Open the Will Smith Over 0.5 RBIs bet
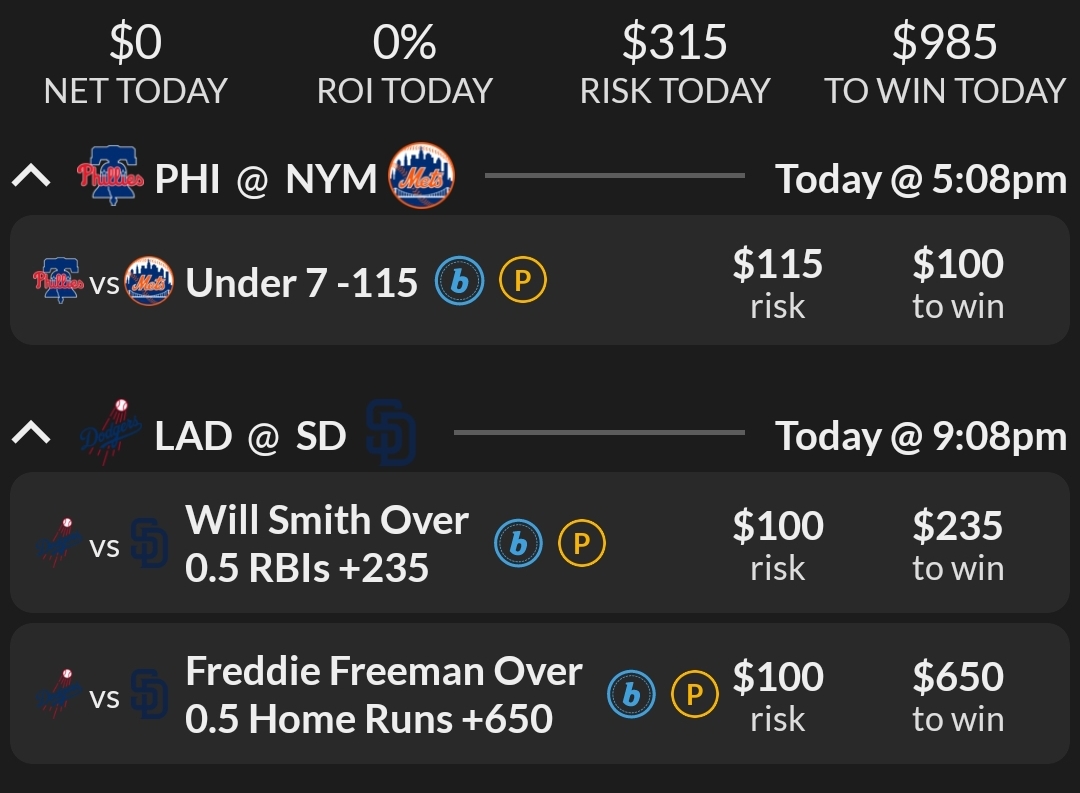This screenshot has height=793, width=1080. pos(327,544)
